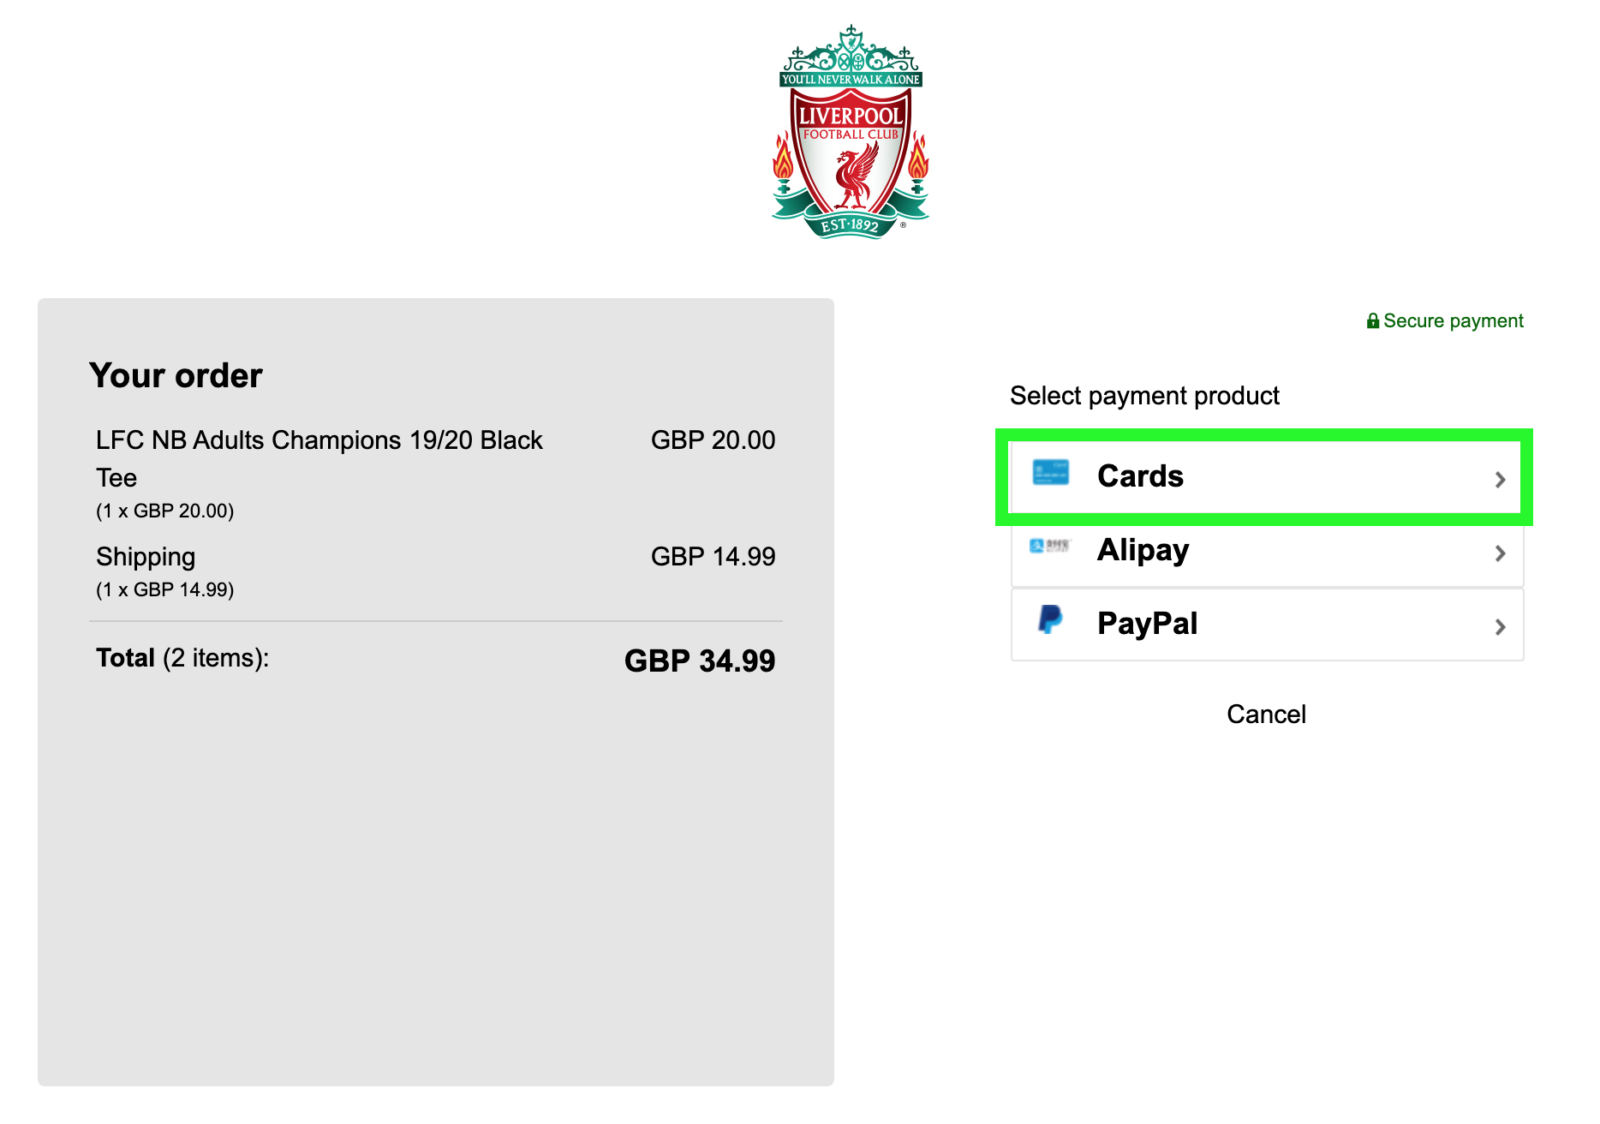Click the Alipay logo icon
Viewport: 1600px width, 1124px height.
1050,546
